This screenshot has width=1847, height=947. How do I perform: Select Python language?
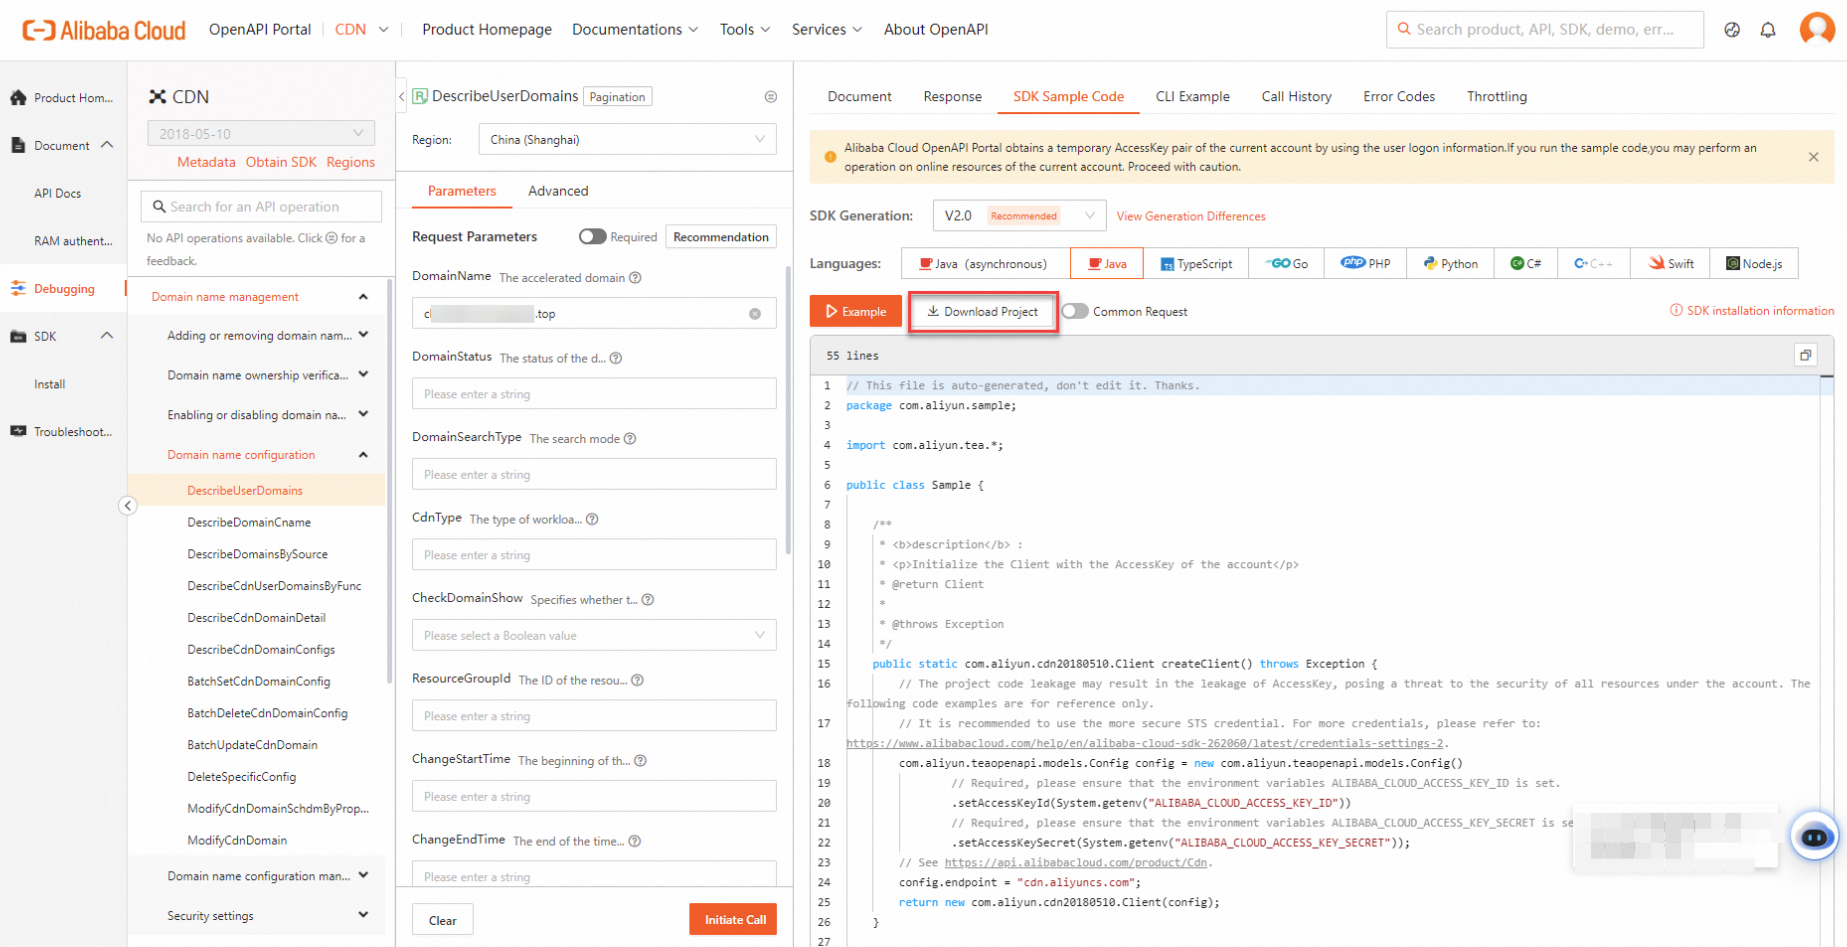pos(1451,264)
